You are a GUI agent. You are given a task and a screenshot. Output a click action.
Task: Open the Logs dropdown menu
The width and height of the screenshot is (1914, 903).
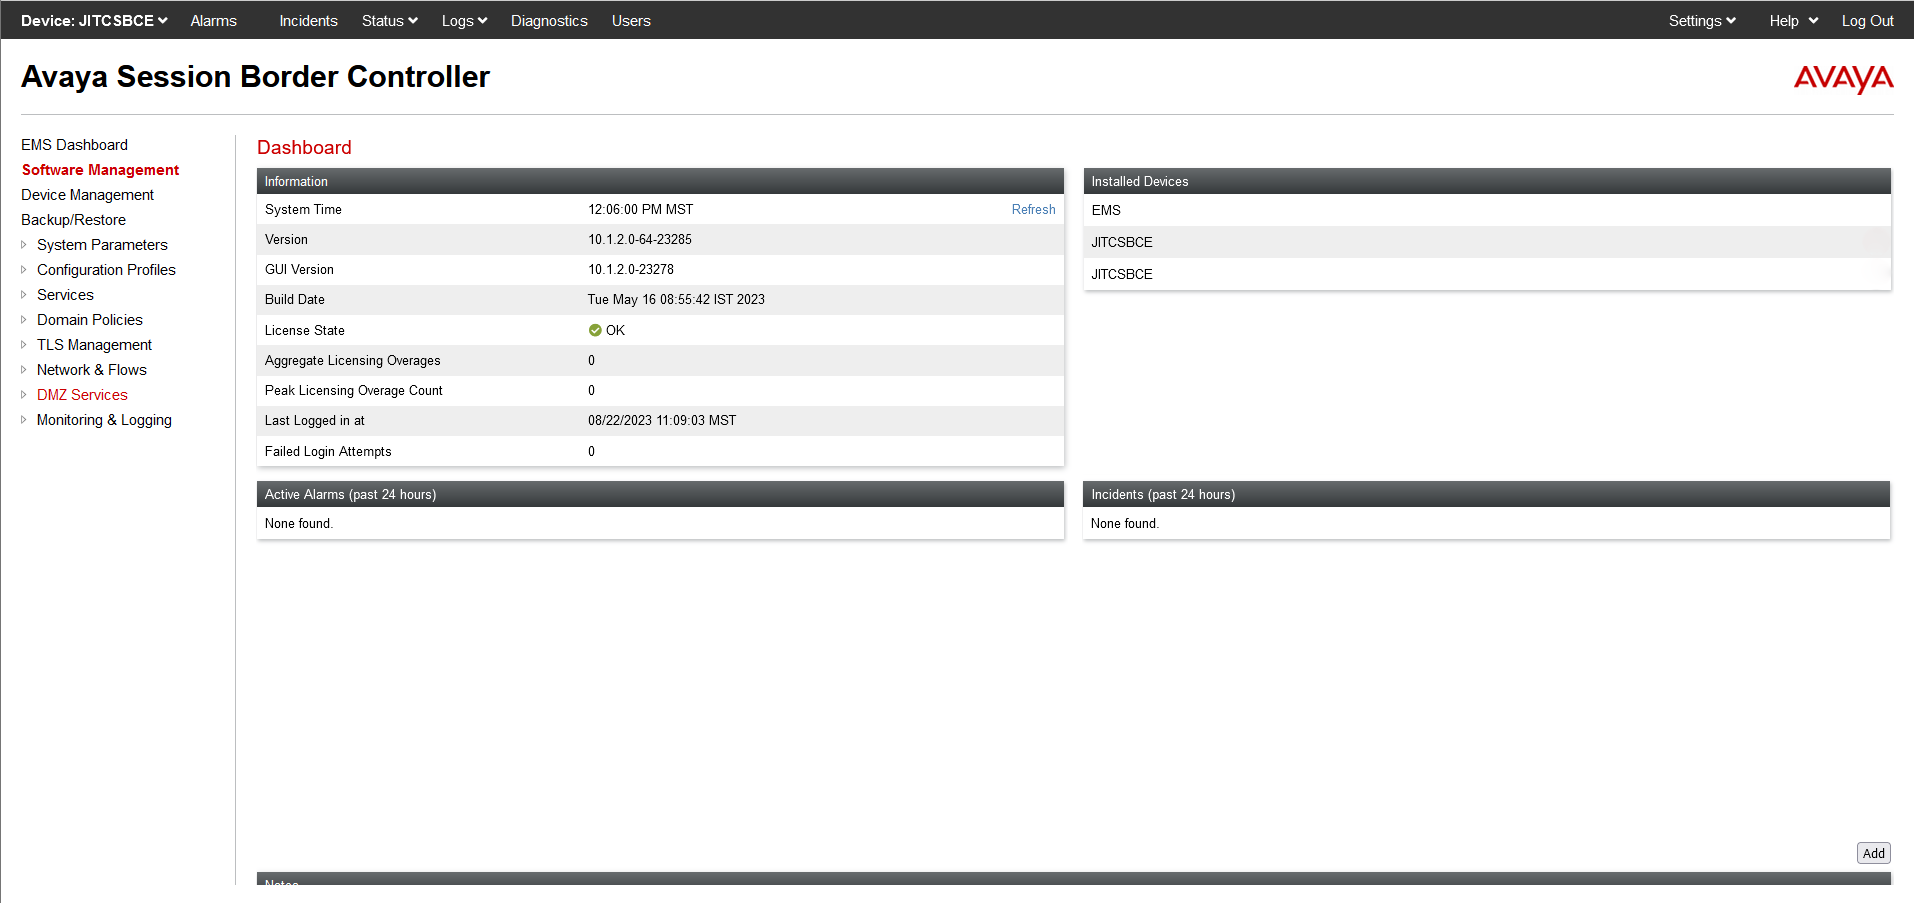[463, 20]
